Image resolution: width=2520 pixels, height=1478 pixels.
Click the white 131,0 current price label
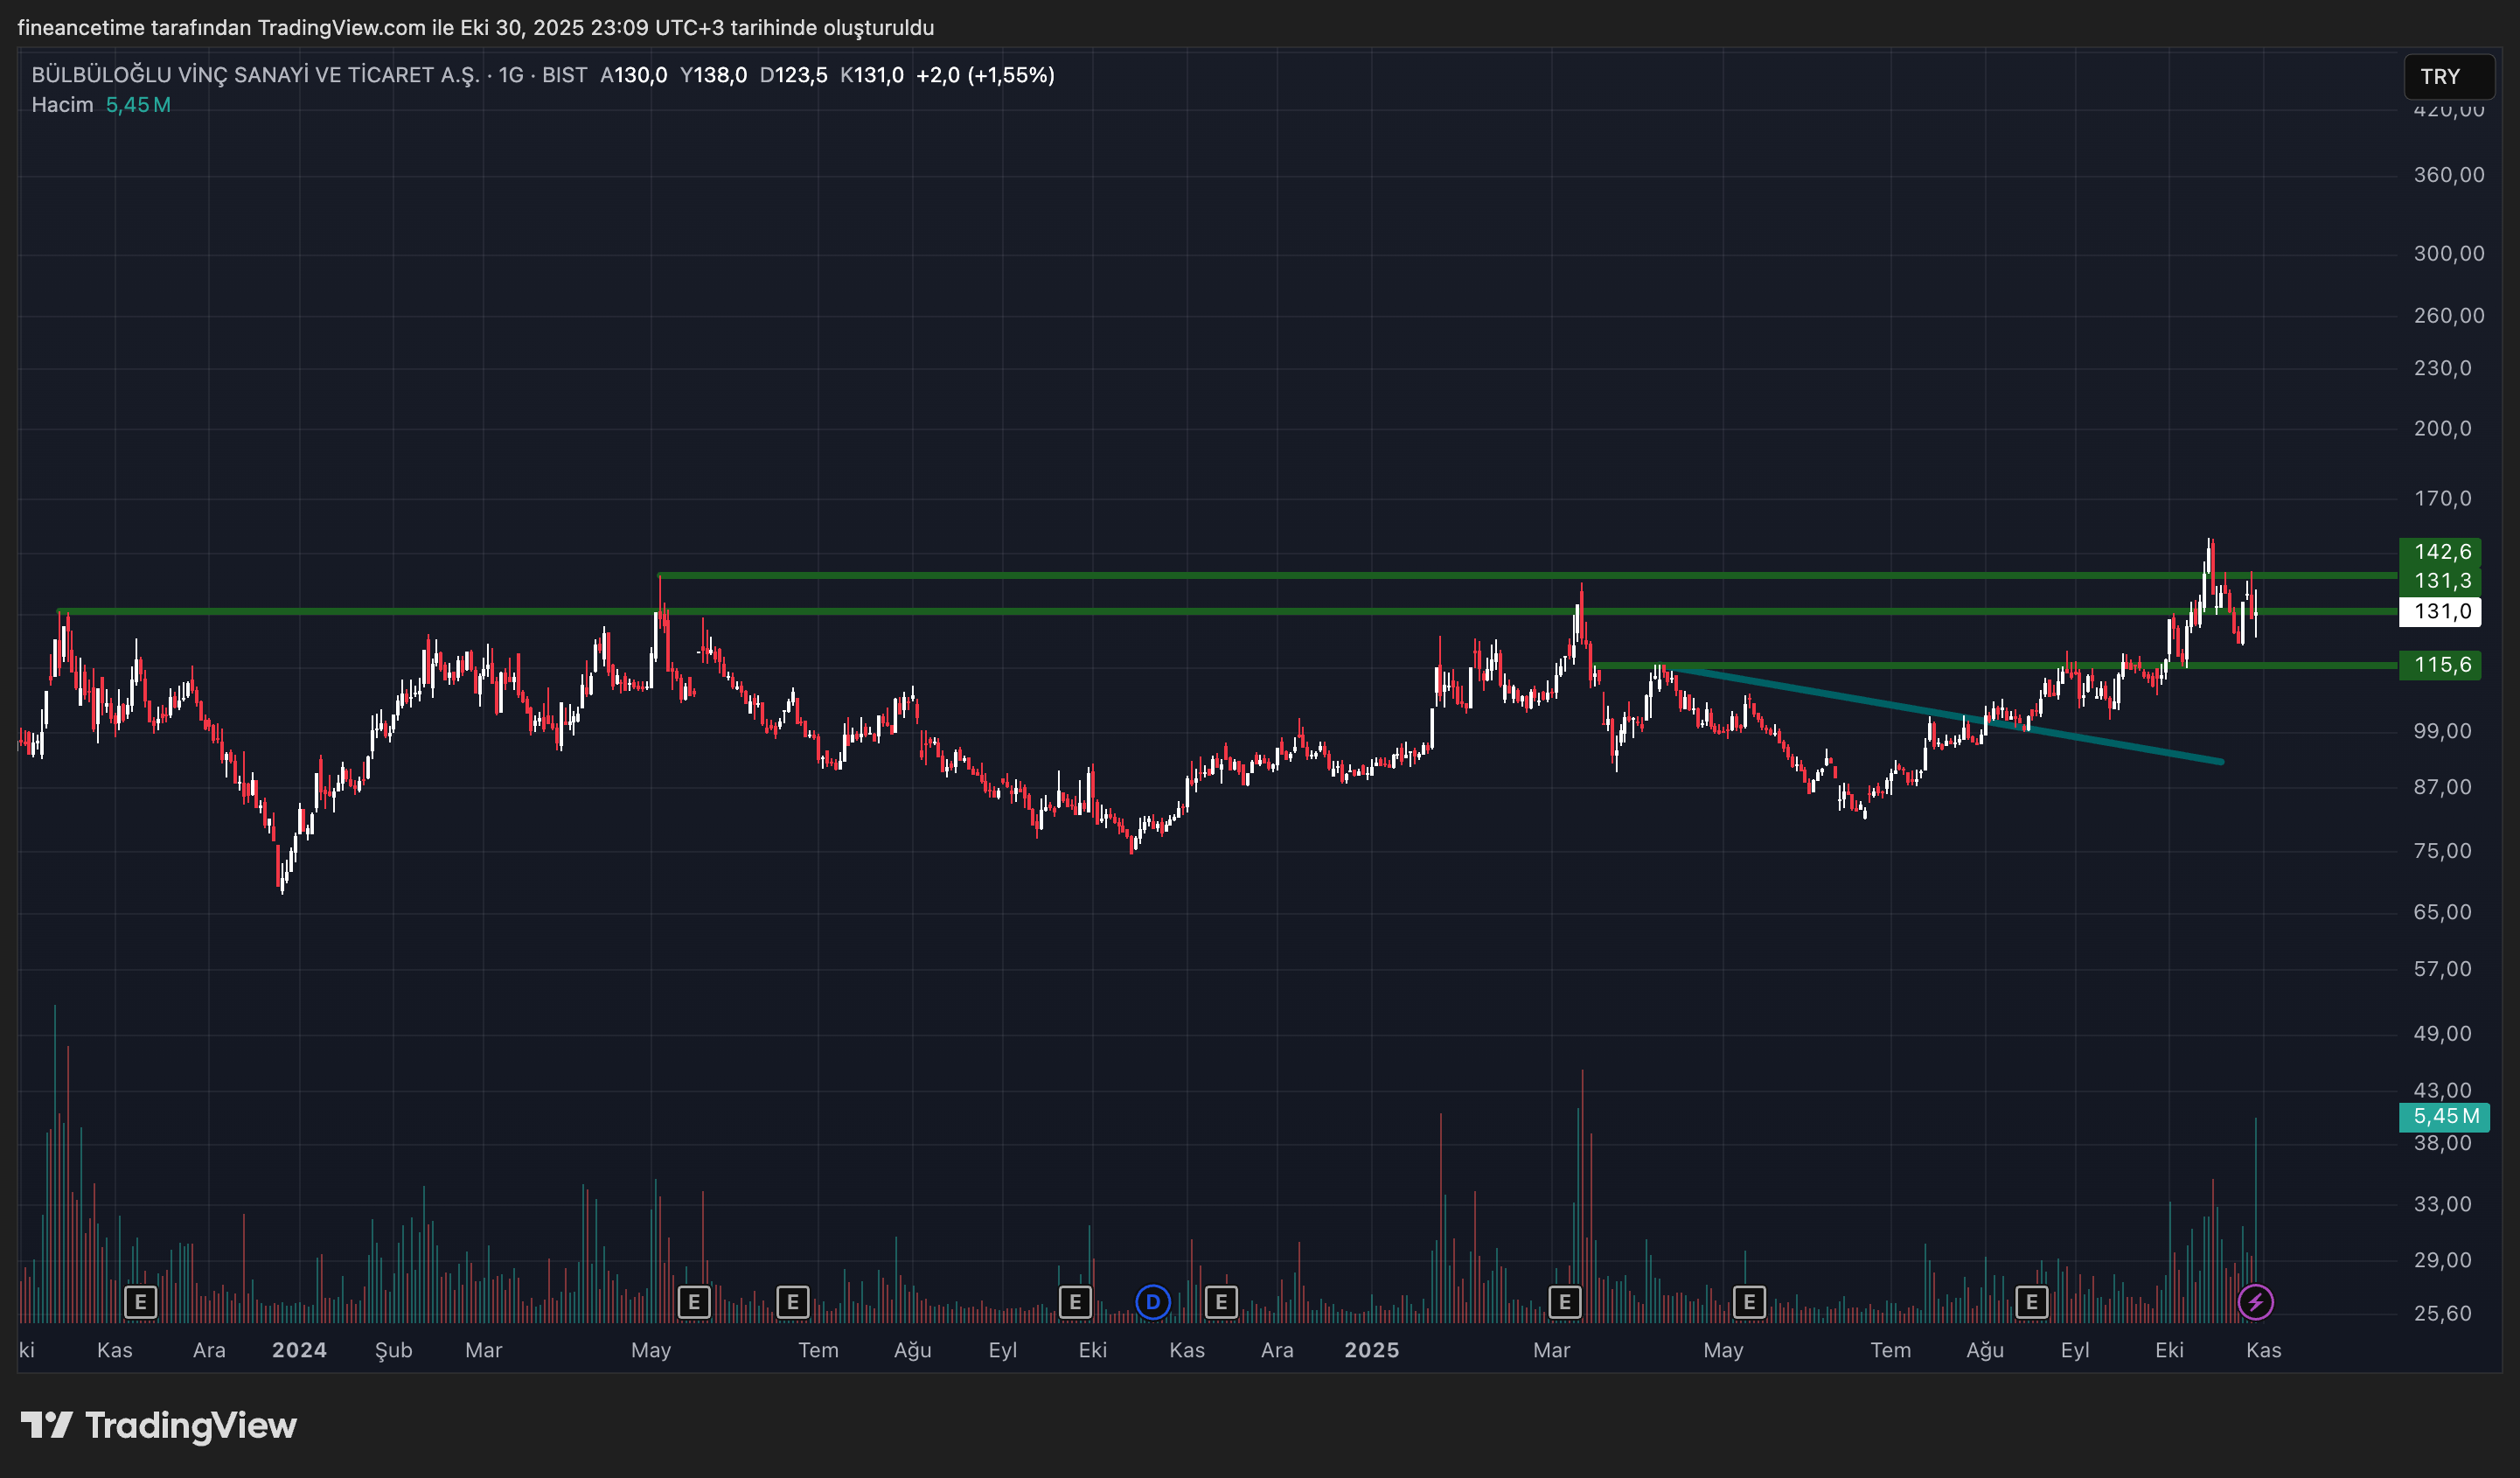(x=2440, y=611)
